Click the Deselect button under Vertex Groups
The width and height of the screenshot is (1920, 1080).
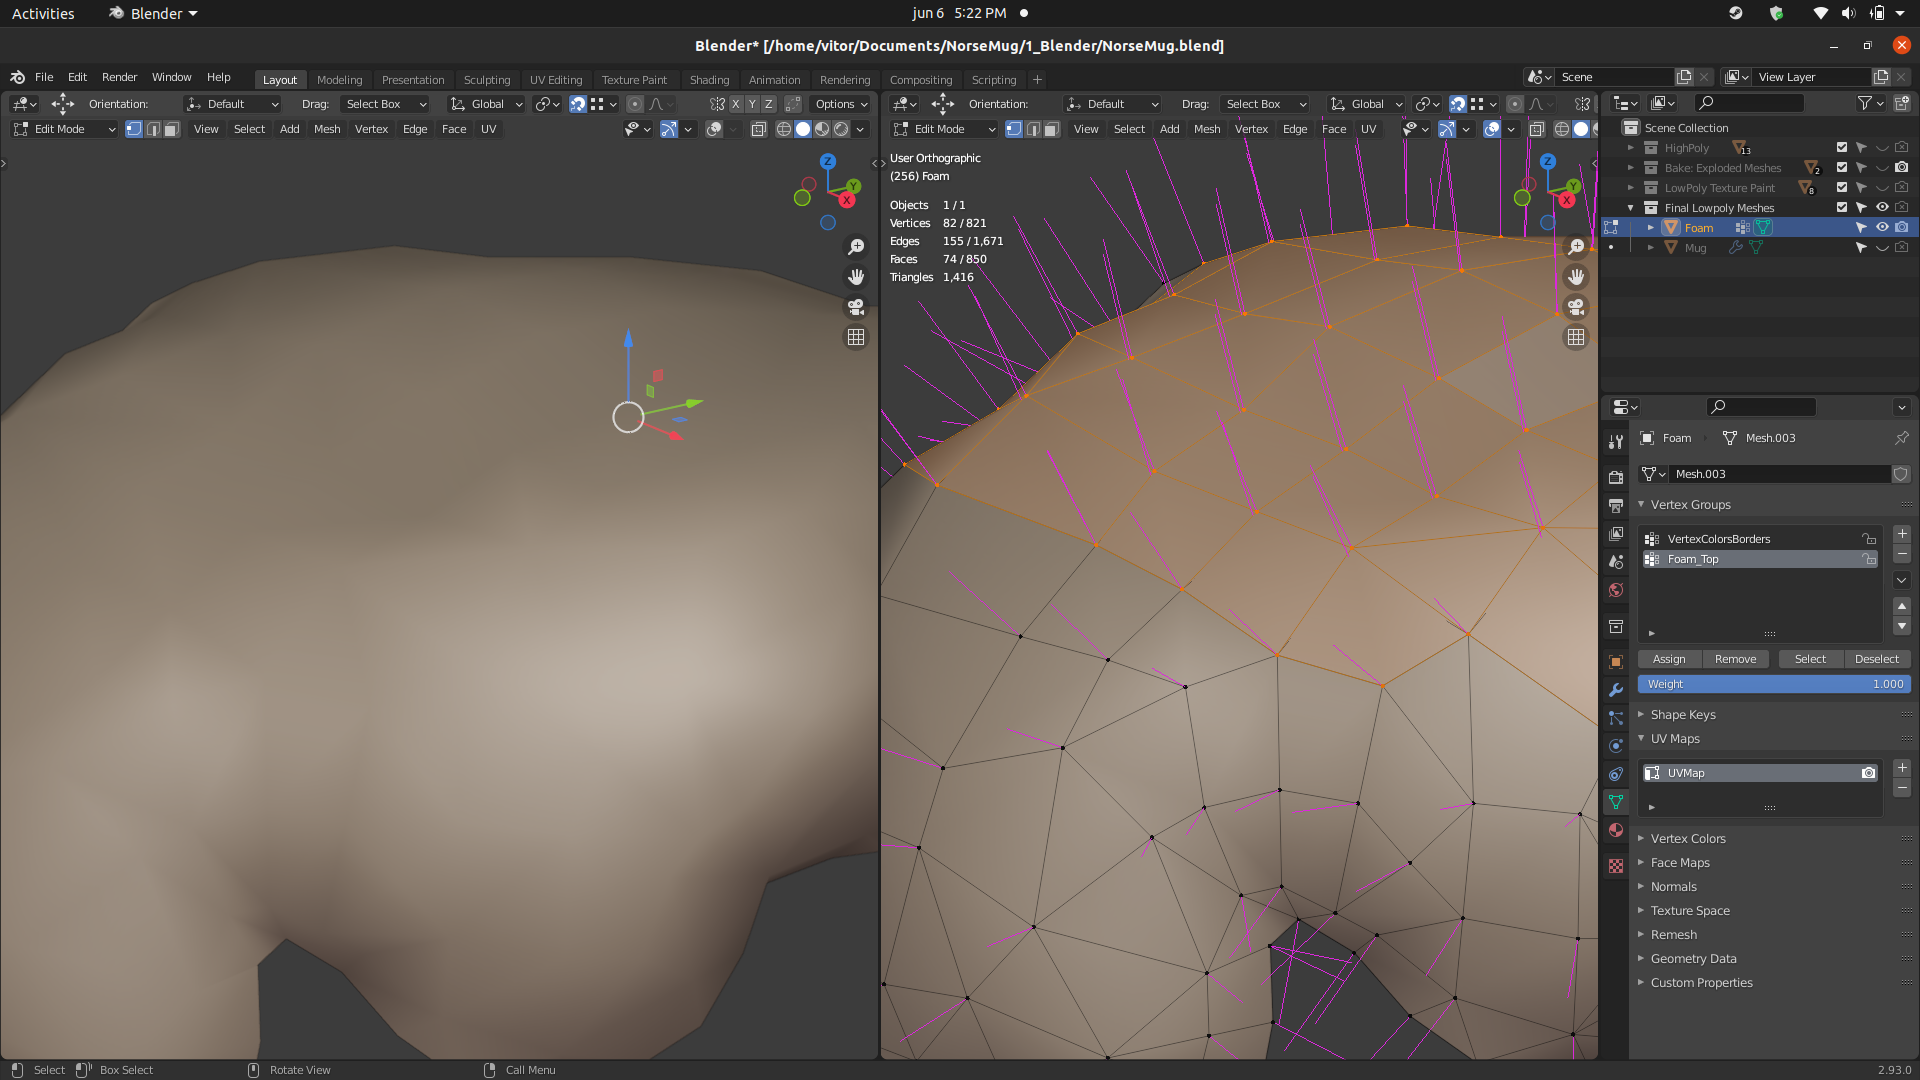[1877, 659]
